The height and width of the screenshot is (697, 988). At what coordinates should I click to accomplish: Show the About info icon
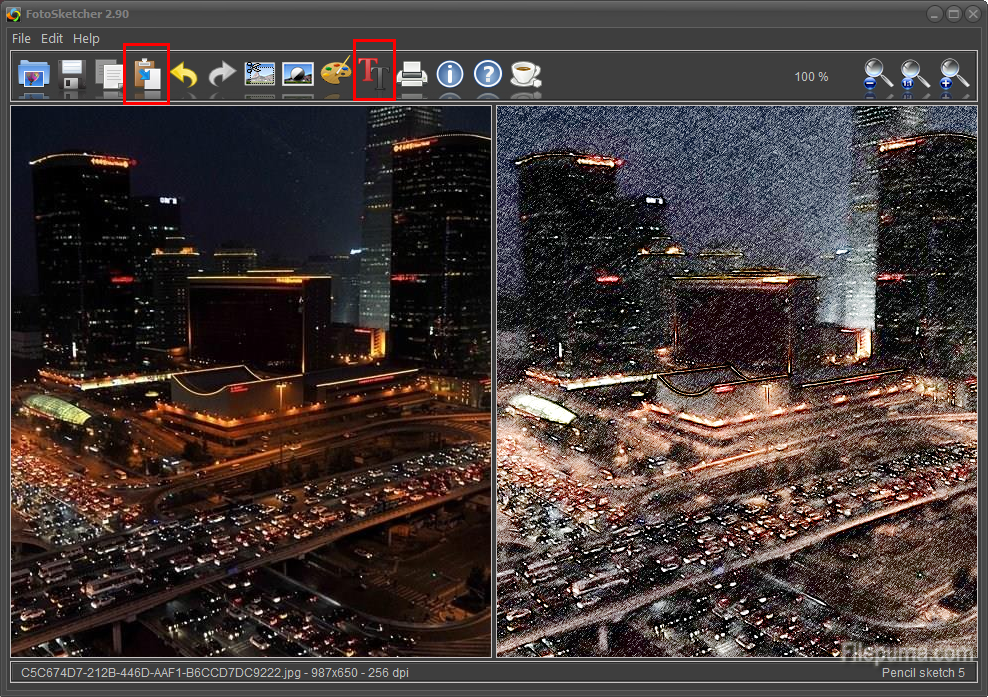pos(450,74)
